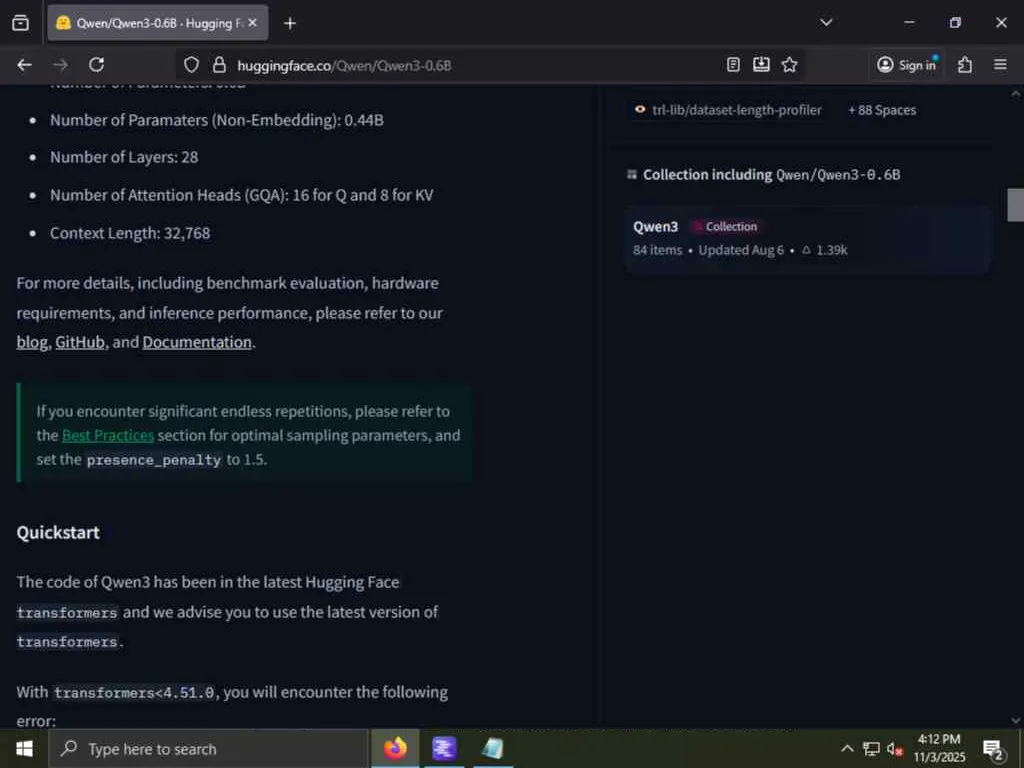Screen dimensions: 1024x768
Task: Open the muted volume tray icon
Action: (x=895, y=748)
